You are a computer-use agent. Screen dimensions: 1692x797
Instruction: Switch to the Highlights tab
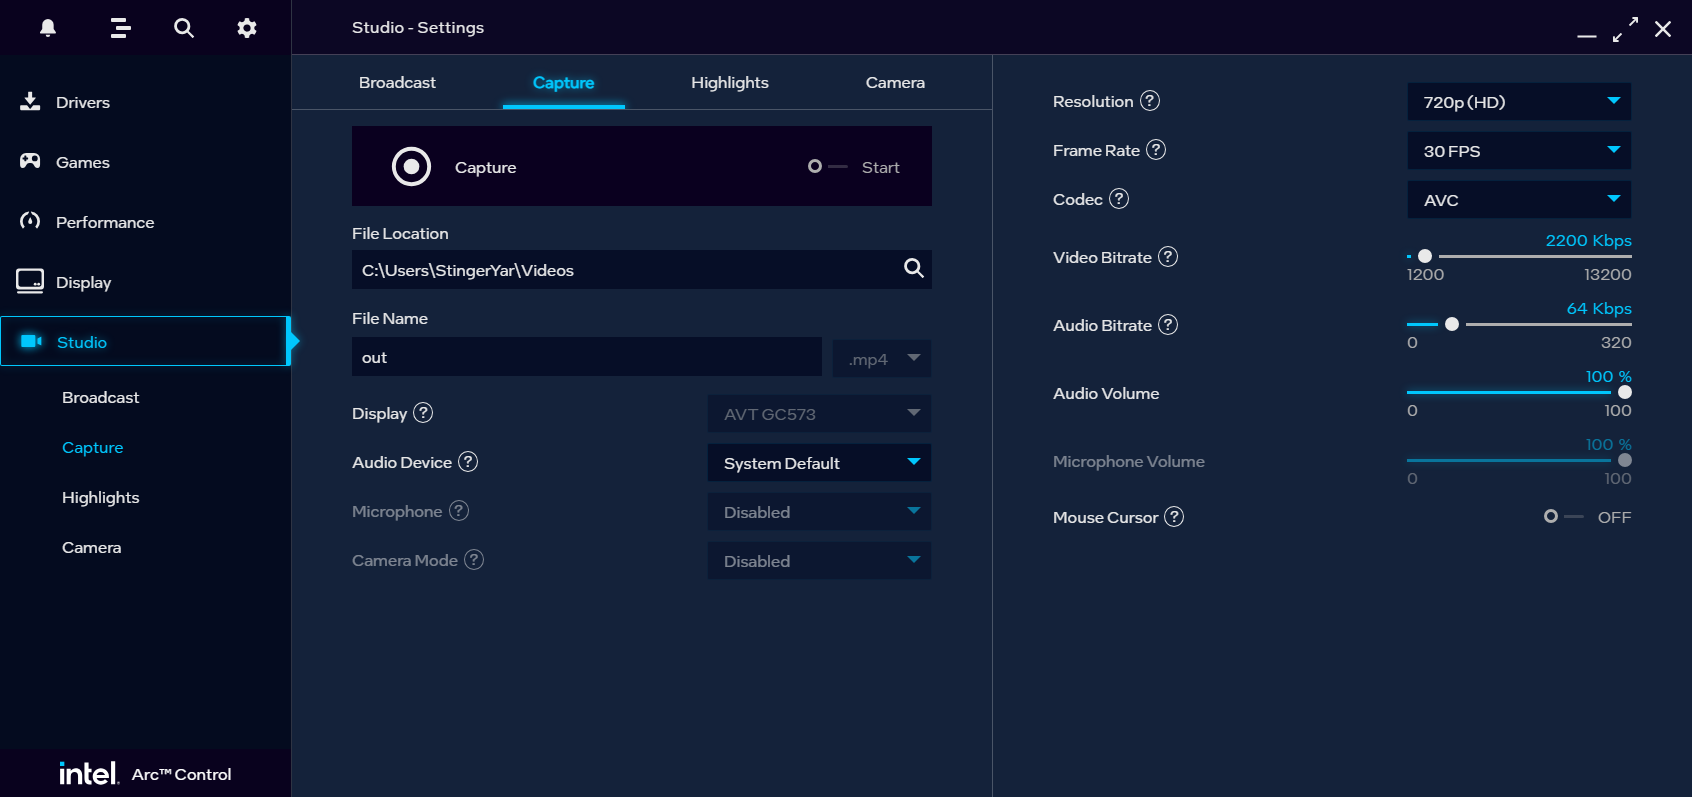[729, 83]
